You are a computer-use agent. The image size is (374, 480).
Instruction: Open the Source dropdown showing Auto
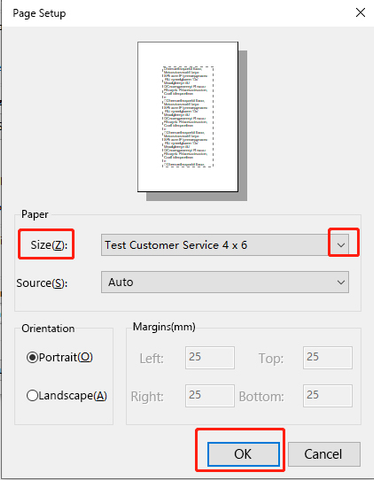(225, 282)
